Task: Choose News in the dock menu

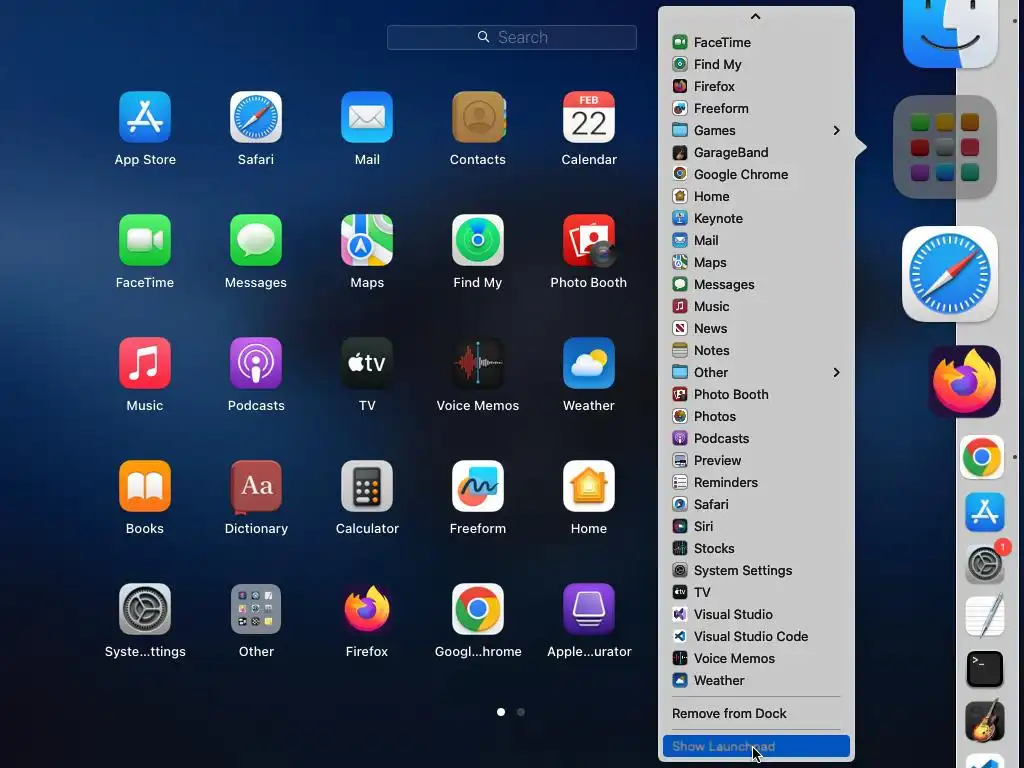Action: 756,328
